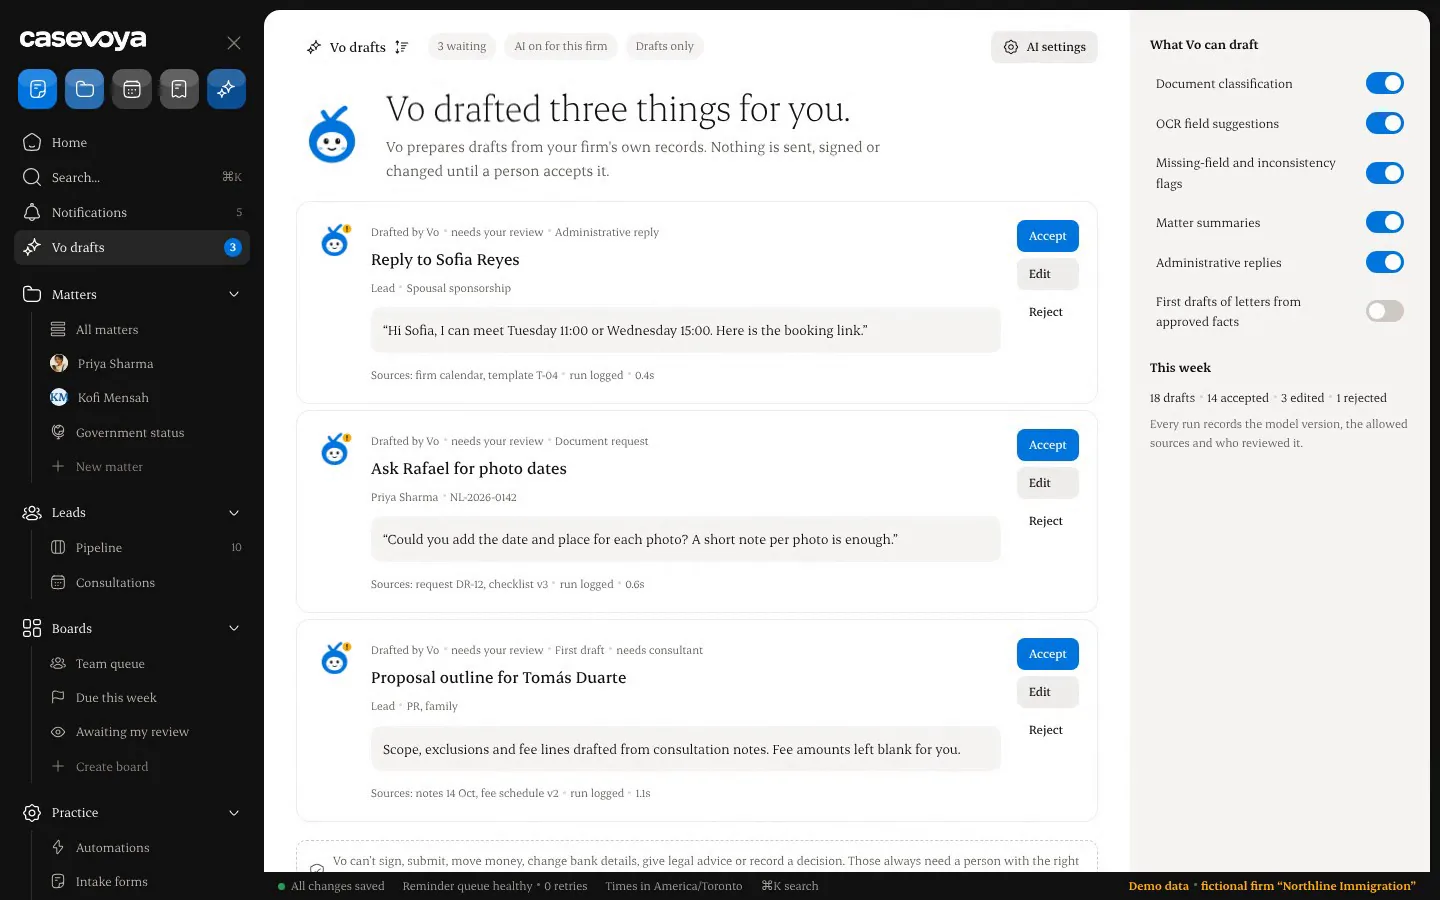The image size is (1440, 900).
Task: Open the bookmark-book icon in top toolbar
Action: [x=179, y=89]
